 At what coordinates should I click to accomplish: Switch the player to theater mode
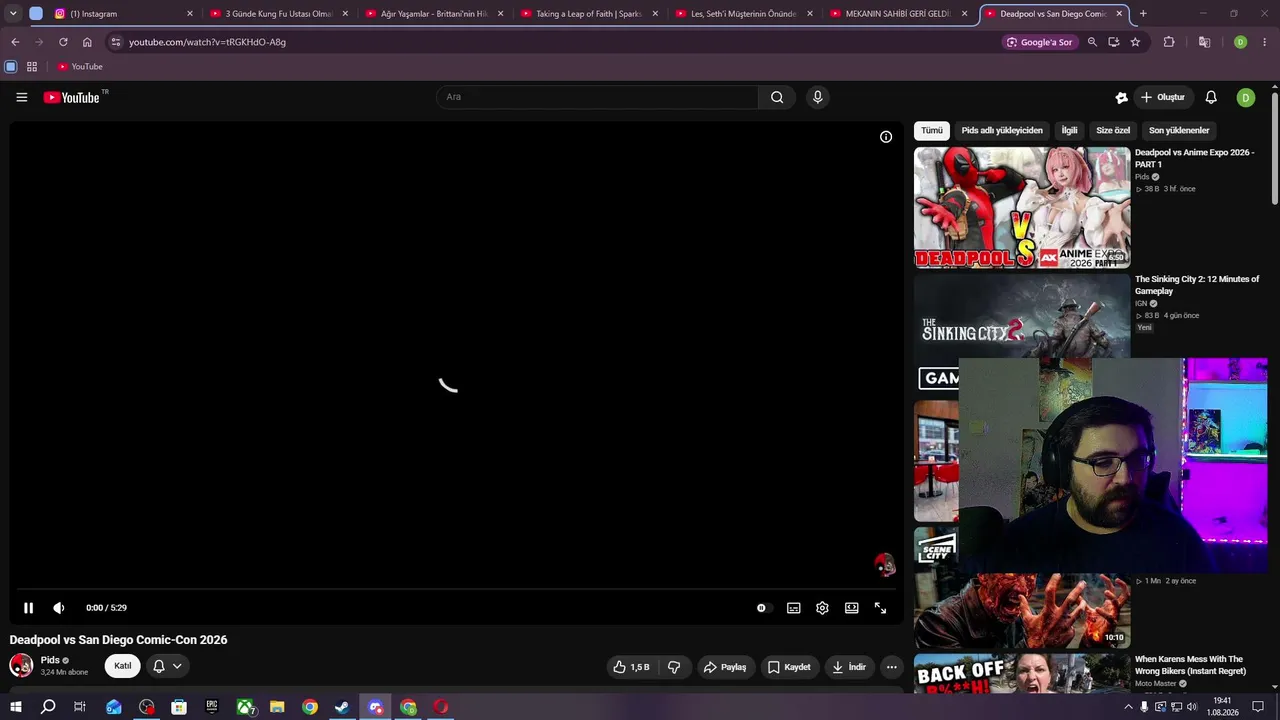pos(851,608)
